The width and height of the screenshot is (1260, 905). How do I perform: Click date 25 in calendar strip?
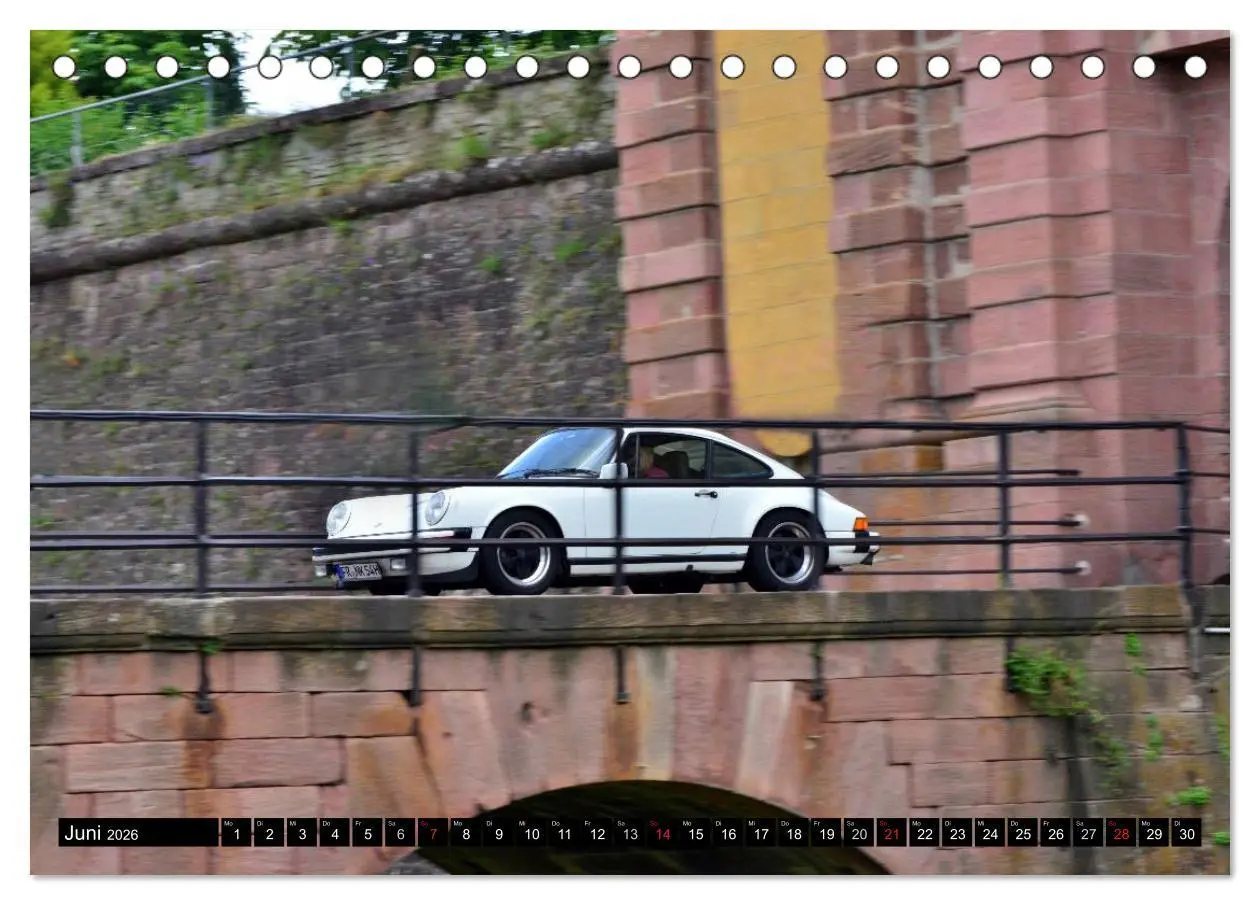[1022, 833]
